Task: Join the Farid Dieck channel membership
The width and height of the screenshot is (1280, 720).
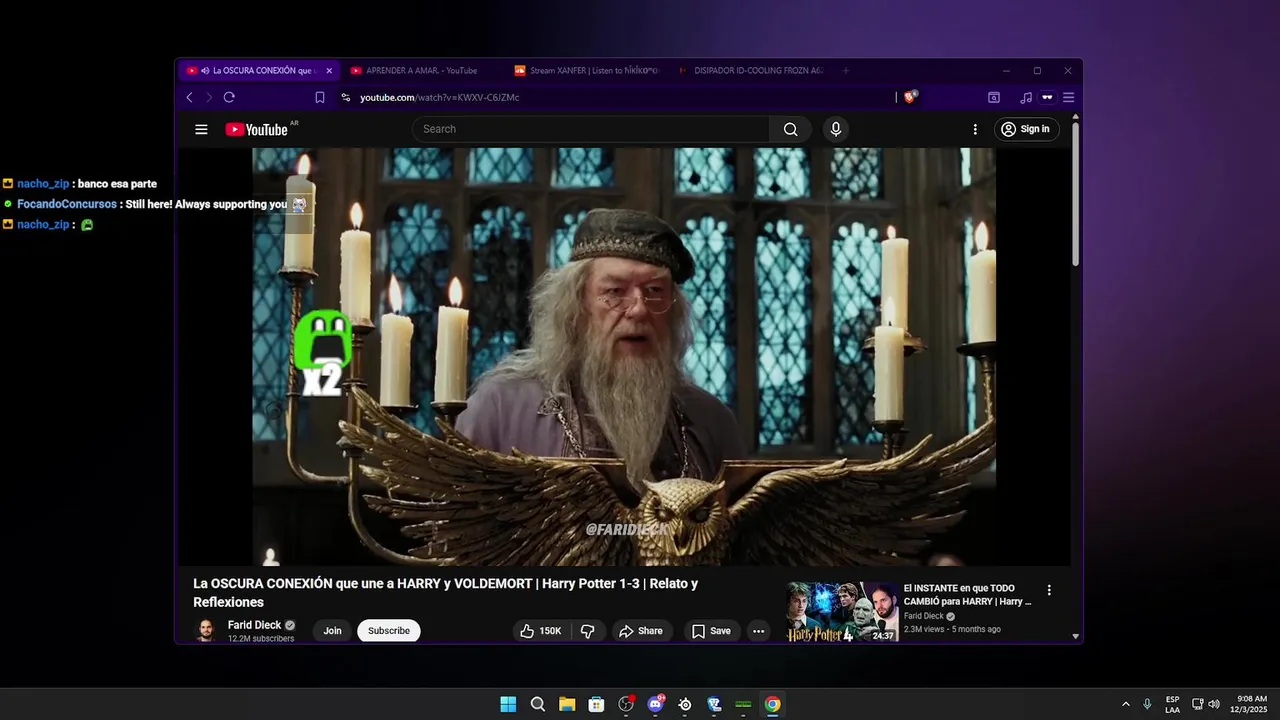Action: [332, 631]
